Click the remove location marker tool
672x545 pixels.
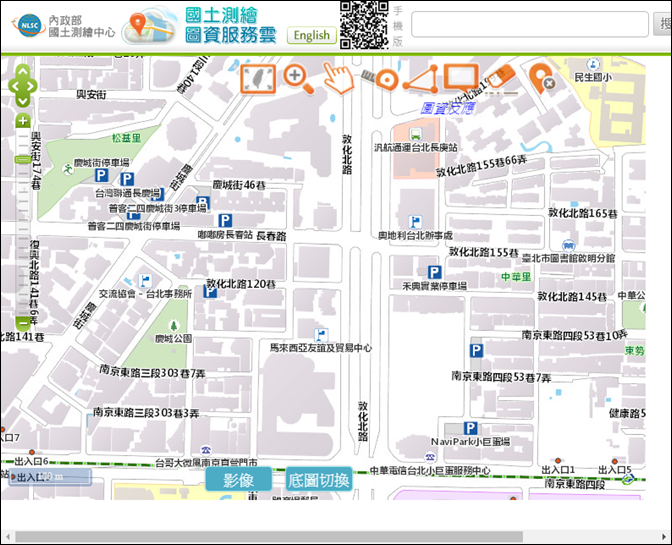[542, 79]
